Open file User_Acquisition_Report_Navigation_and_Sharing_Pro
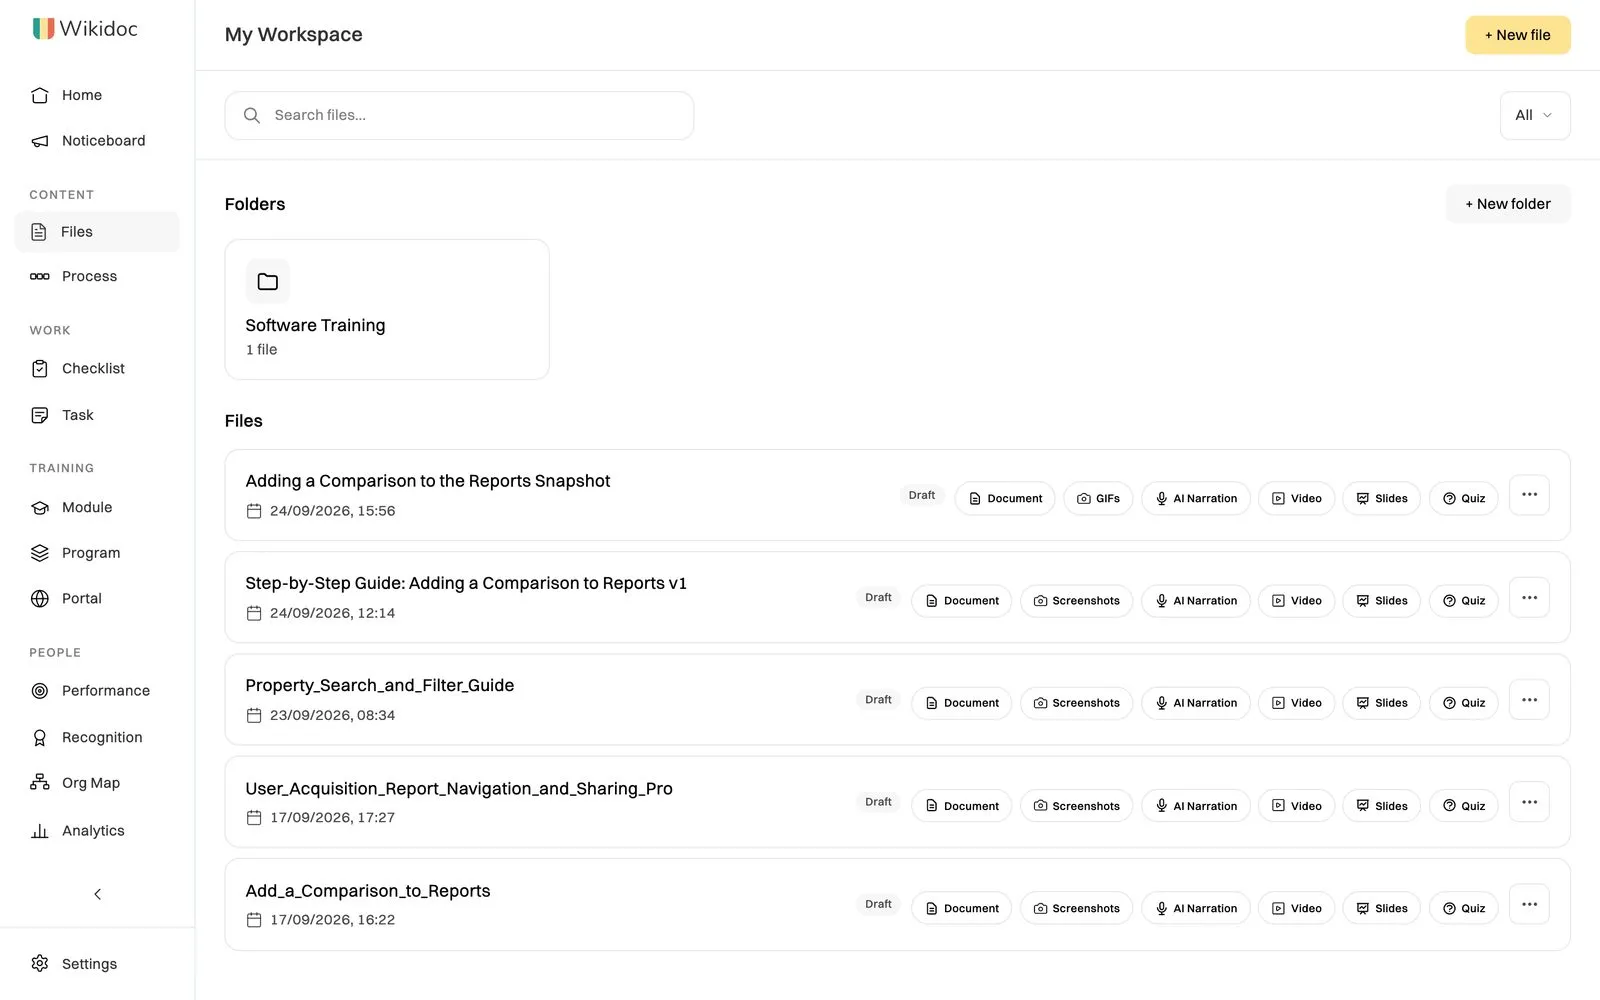The height and width of the screenshot is (1000, 1600). coord(459,789)
